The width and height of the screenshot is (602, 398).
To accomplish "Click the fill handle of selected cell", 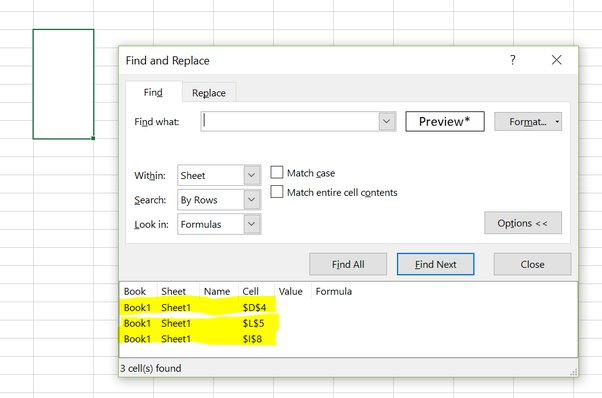I will 93,138.
